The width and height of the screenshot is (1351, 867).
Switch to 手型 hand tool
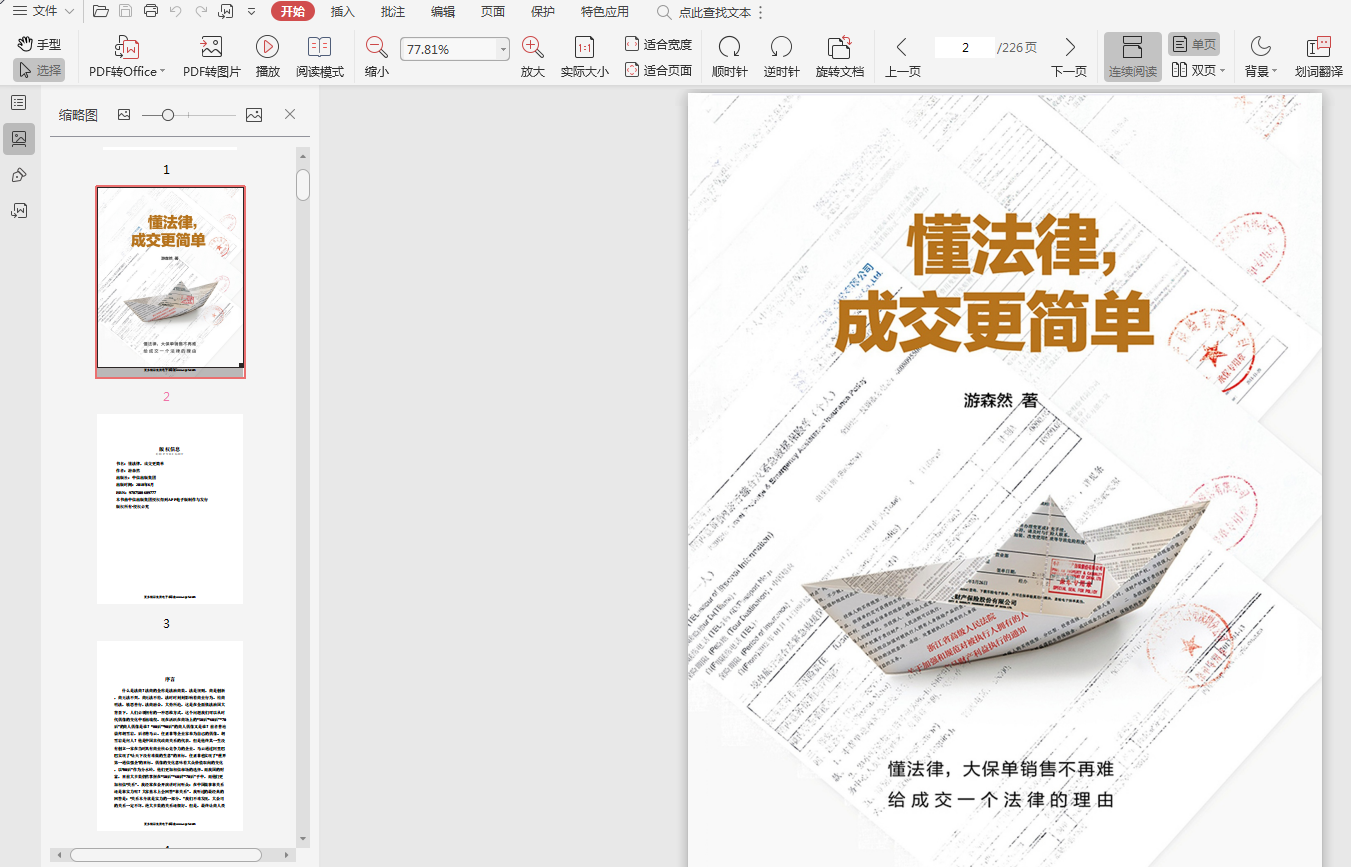(39, 44)
